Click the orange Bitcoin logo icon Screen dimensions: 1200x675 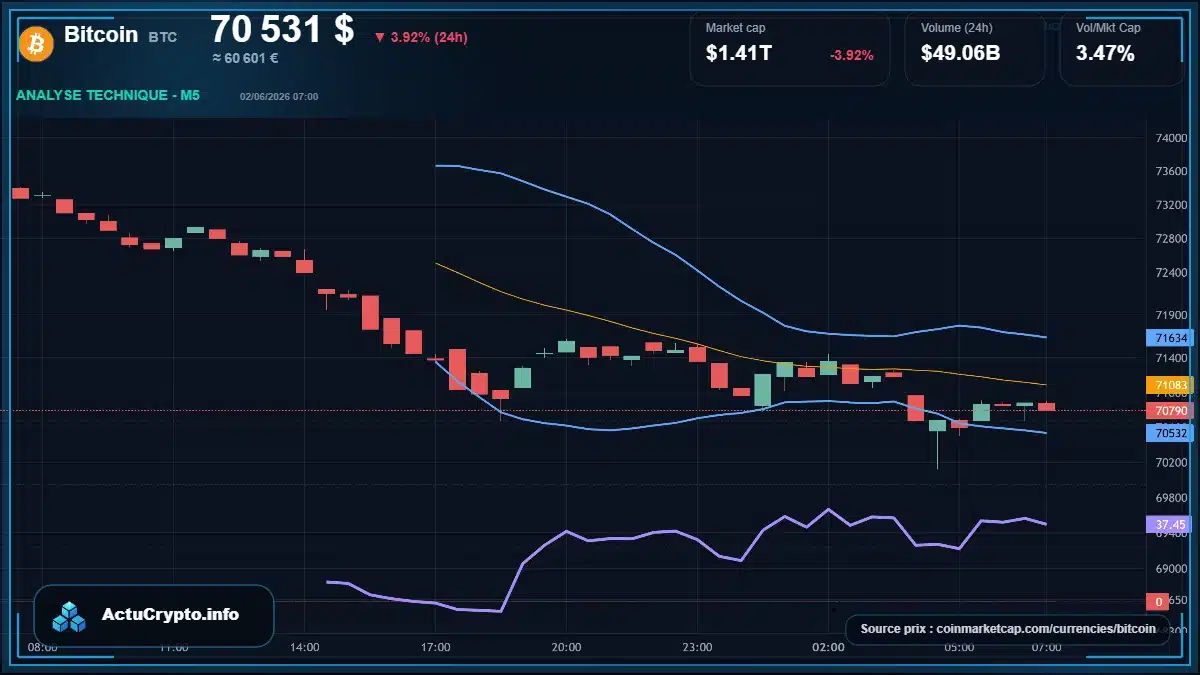(35, 43)
